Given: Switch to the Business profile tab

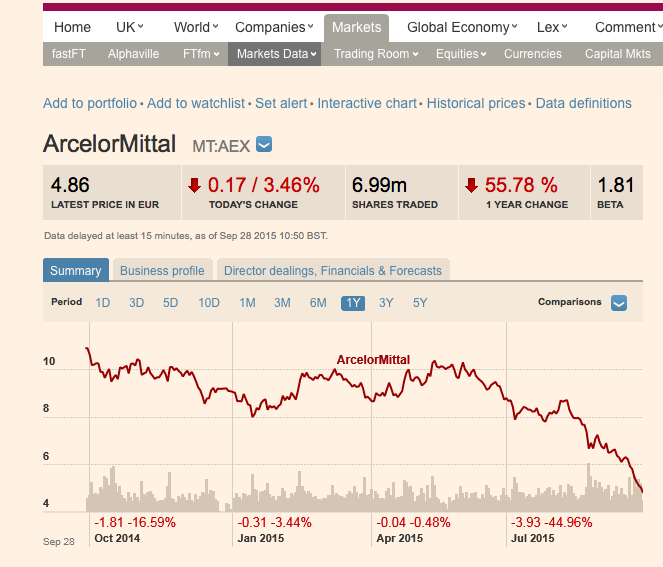Looking at the screenshot, I should point(162,271).
